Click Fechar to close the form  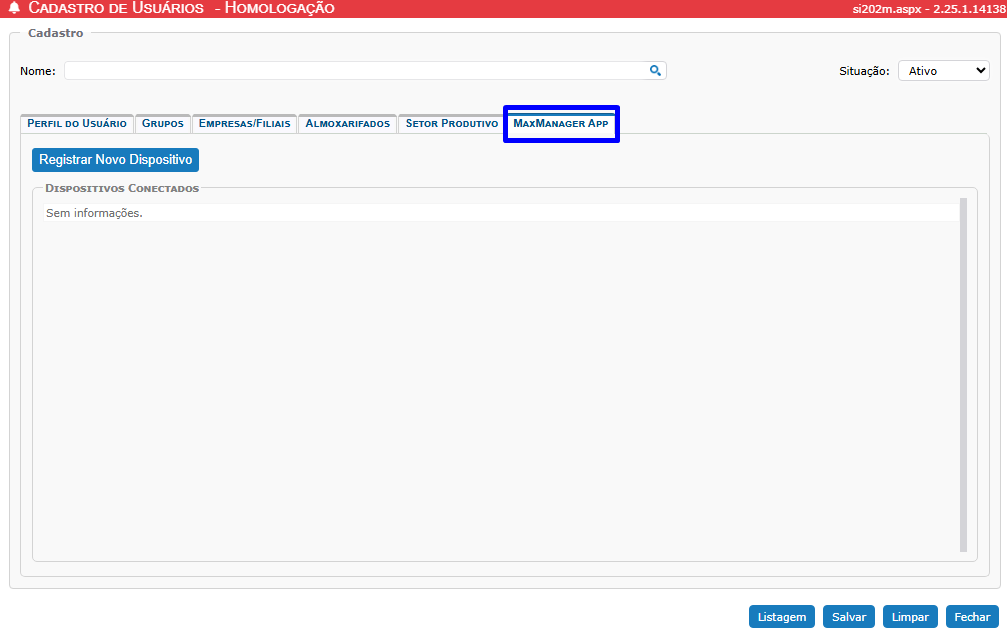point(971,617)
